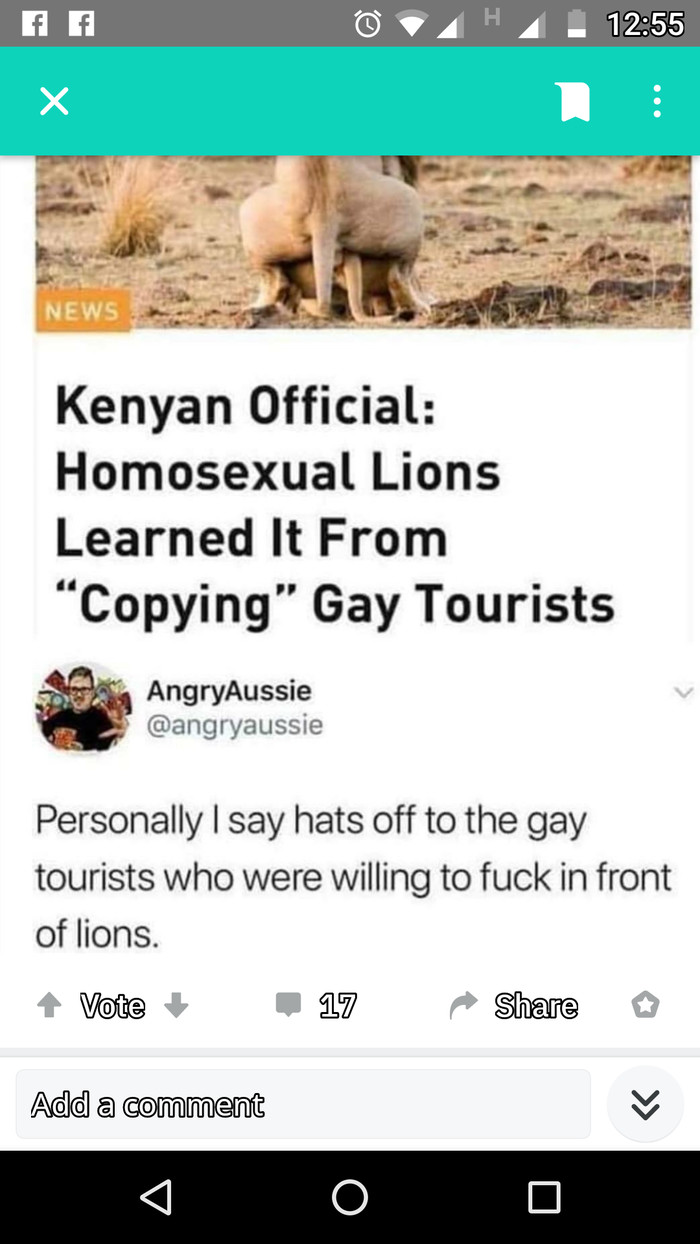Image resolution: width=700 pixels, height=1244 pixels.
Task: Tap the Android back navigation button
Action: coord(156,1197)
